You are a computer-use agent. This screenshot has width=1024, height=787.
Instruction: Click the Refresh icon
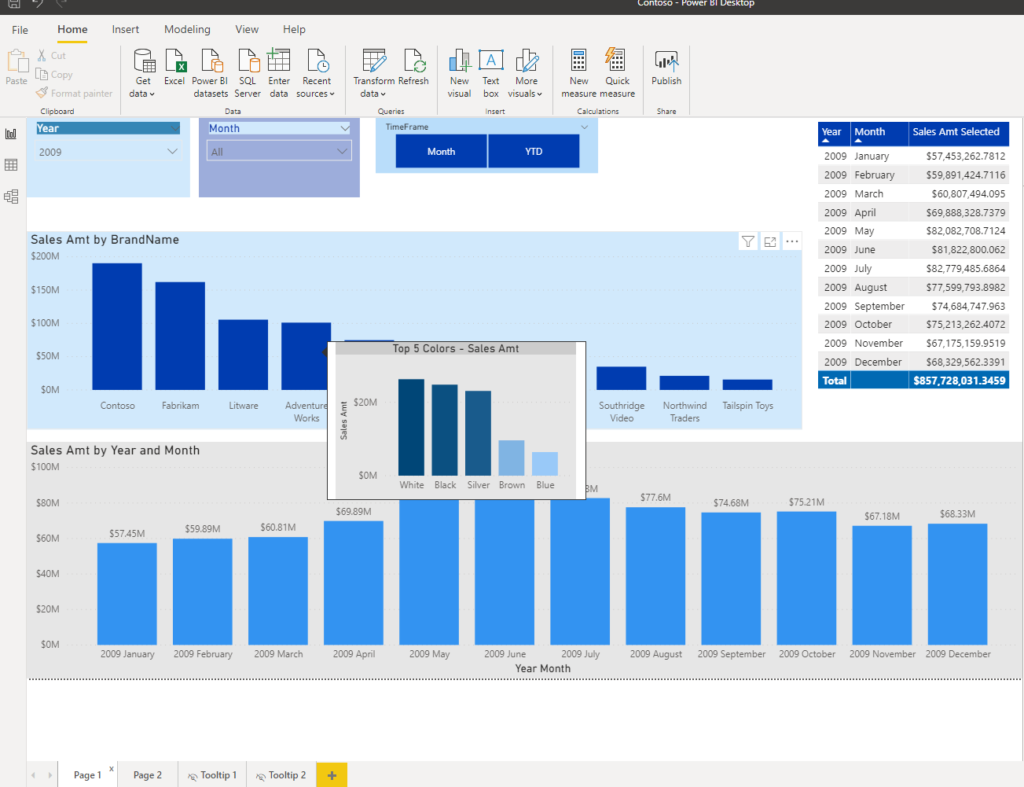coord(414,60)
